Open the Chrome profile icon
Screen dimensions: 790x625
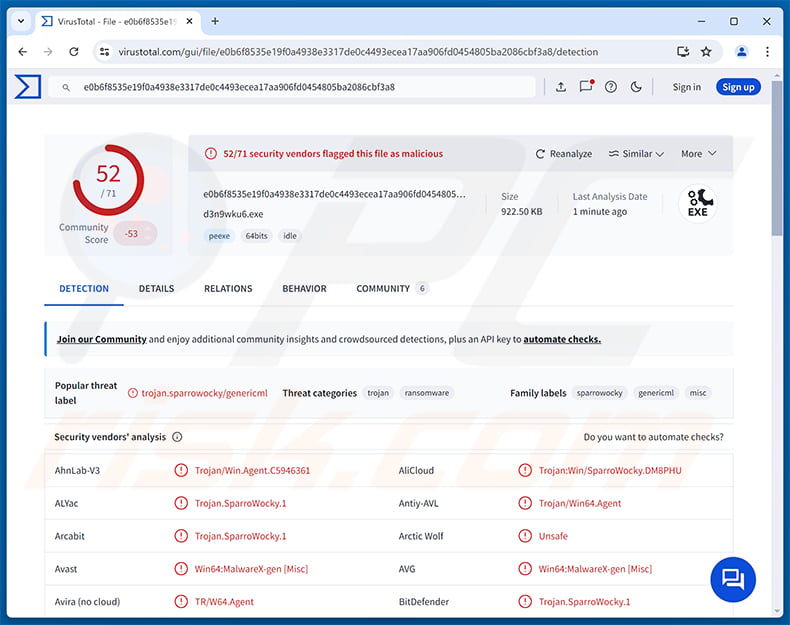point(742,51)
